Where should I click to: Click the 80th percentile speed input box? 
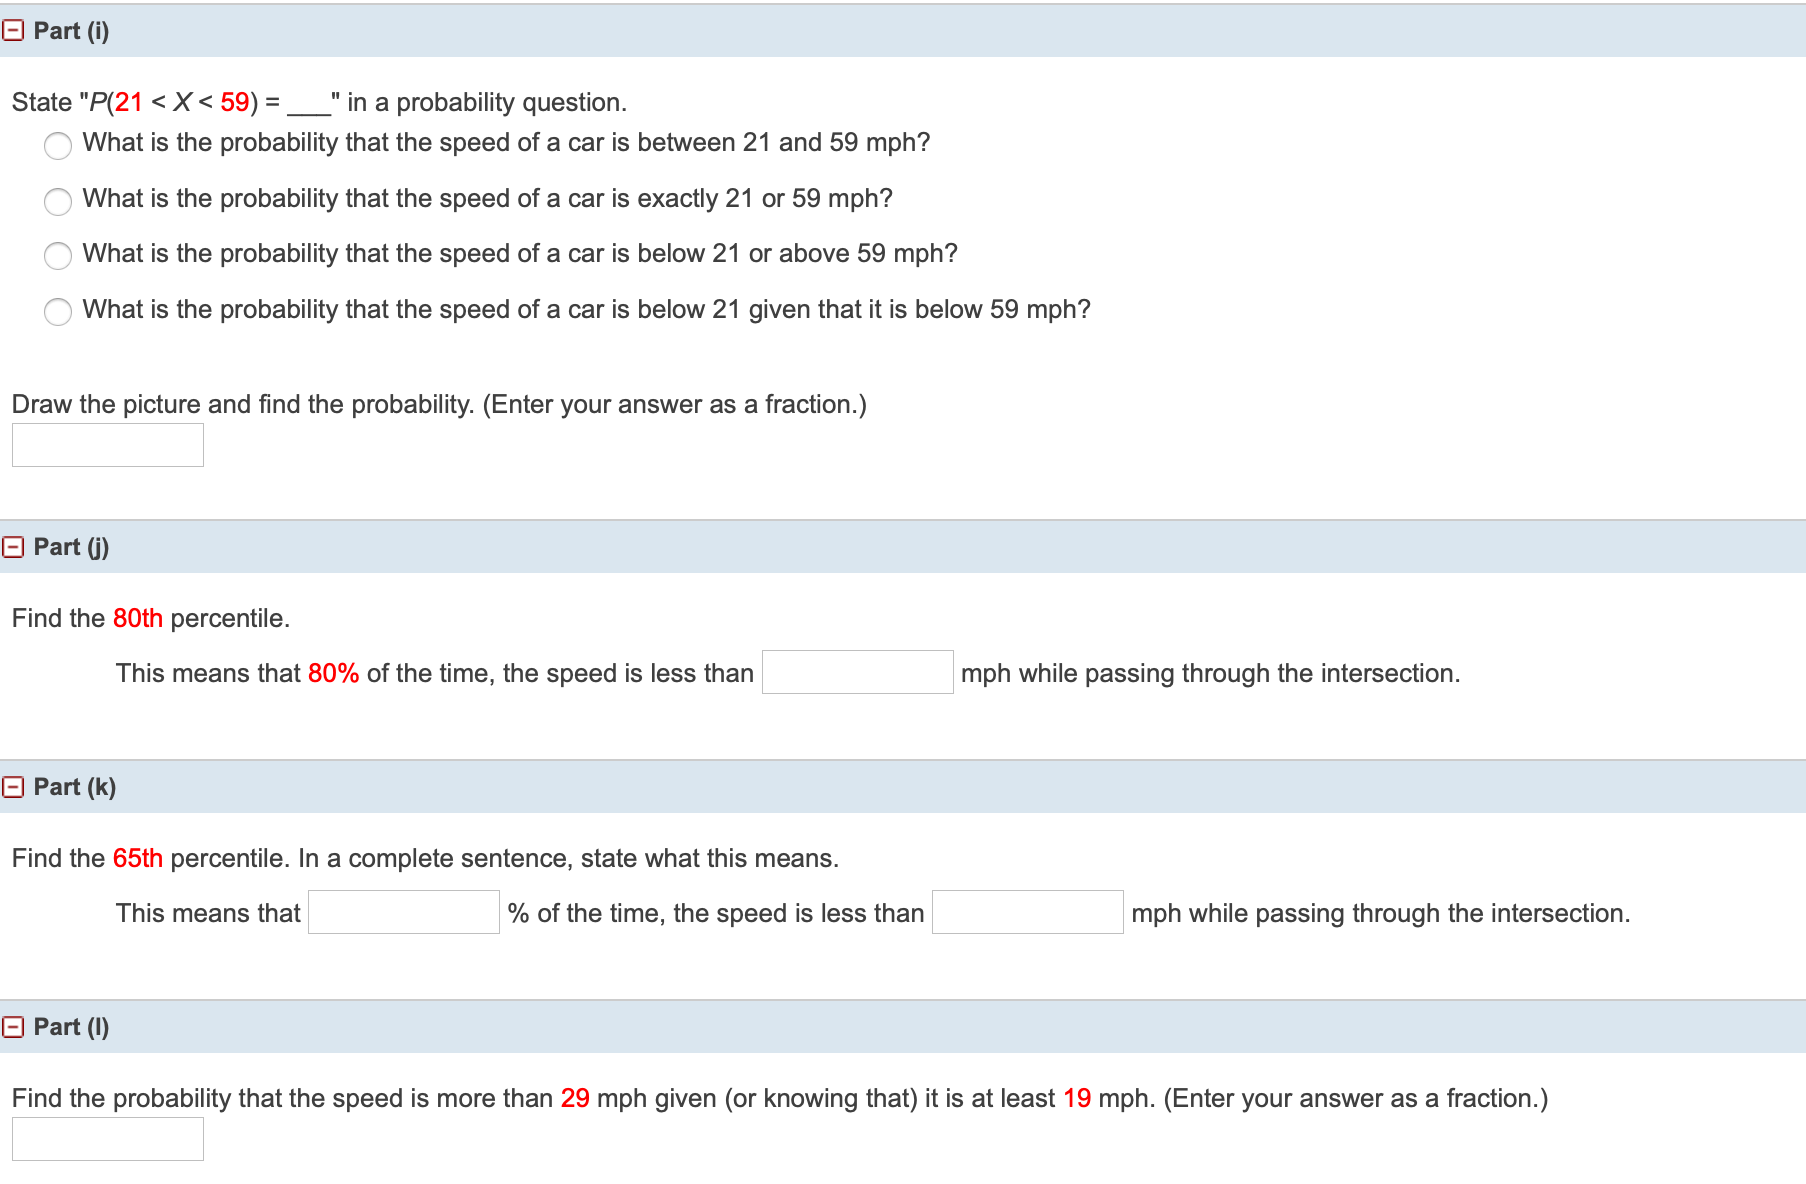(x=857, y=672)
